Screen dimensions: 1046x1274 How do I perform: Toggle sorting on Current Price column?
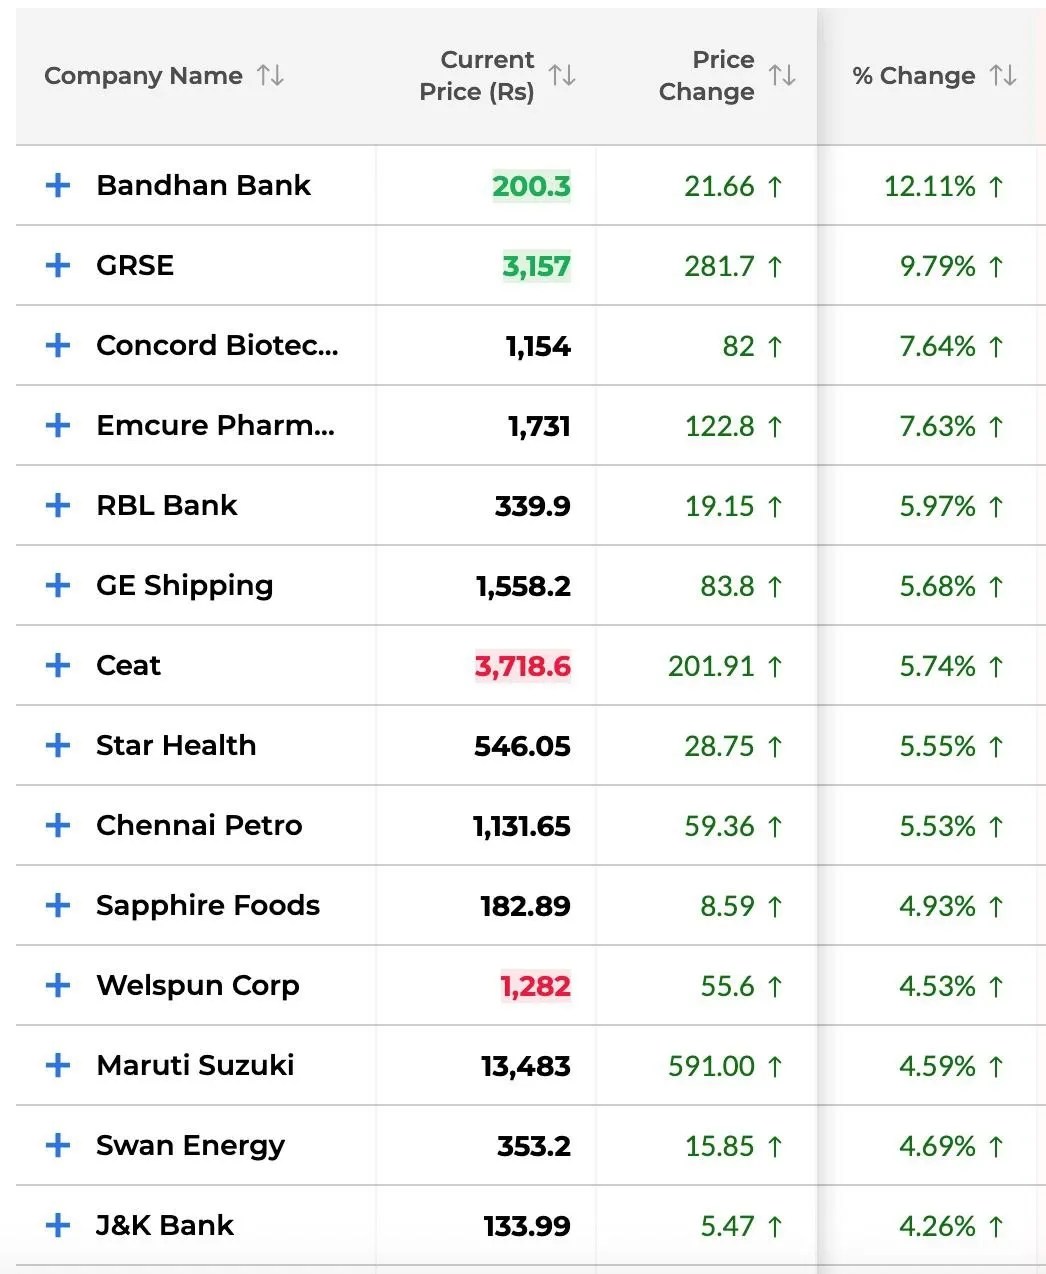pos(561,76)
